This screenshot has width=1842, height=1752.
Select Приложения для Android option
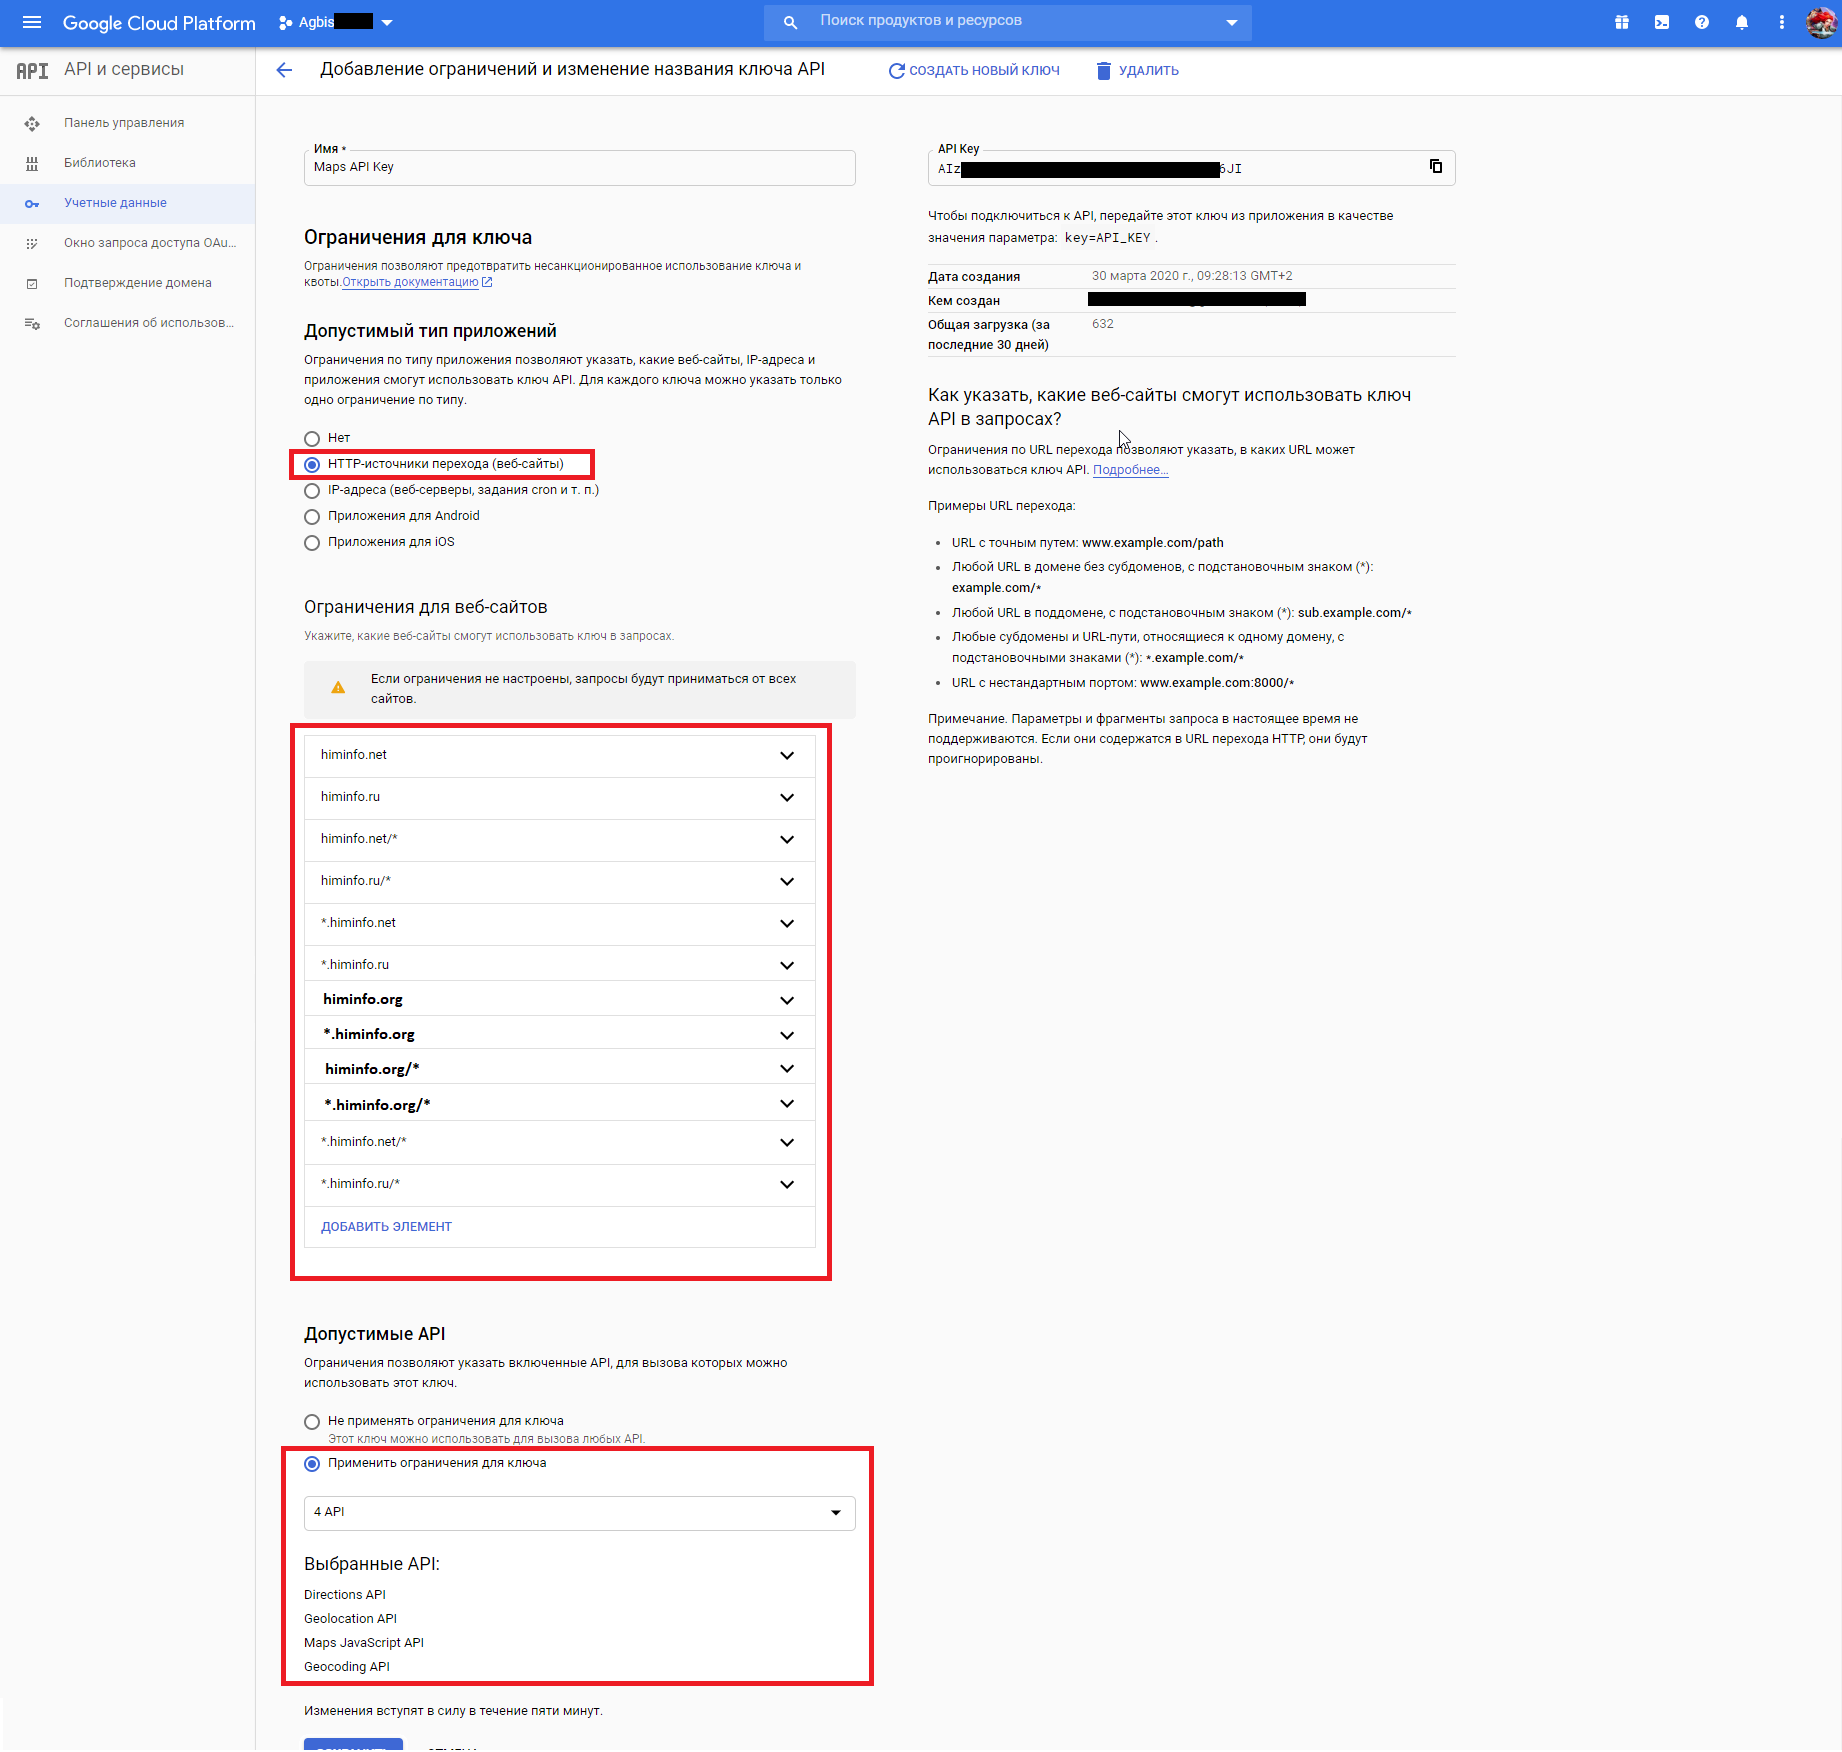(312, 516)
